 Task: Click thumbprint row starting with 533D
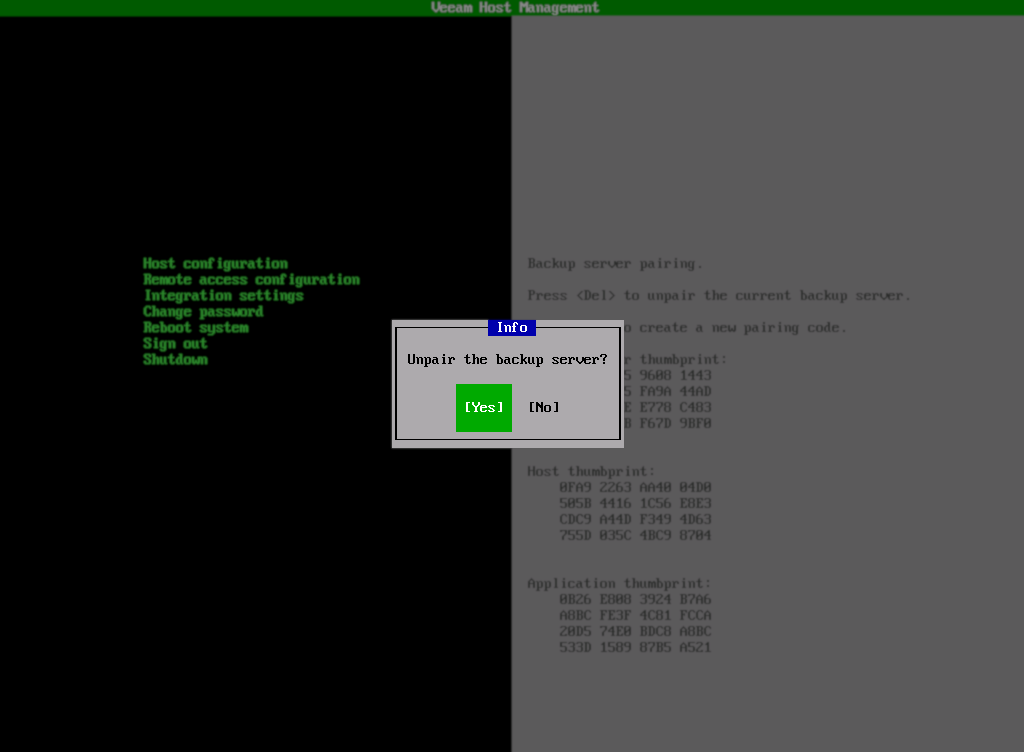click(x=635, y=647)
